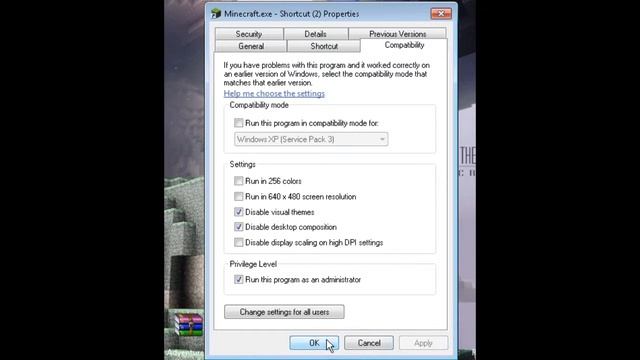
Task: Click 'Help me choose the settings' link
Action: pos(274,93)
